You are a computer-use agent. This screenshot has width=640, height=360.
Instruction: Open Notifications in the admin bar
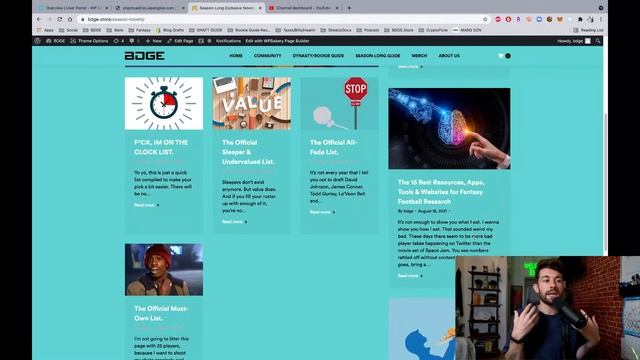[228, 41]
